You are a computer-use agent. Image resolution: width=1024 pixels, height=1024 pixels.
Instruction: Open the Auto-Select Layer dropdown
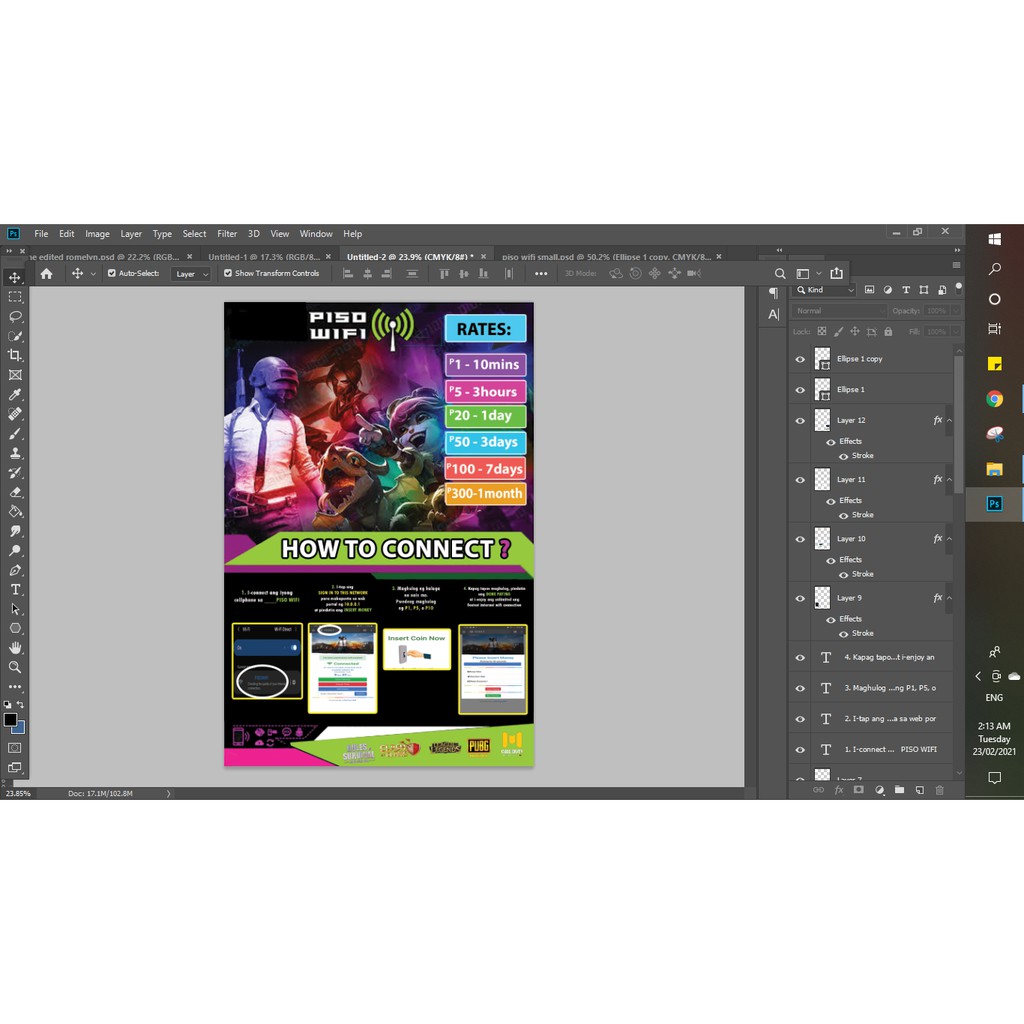click(x=190, y=274)
